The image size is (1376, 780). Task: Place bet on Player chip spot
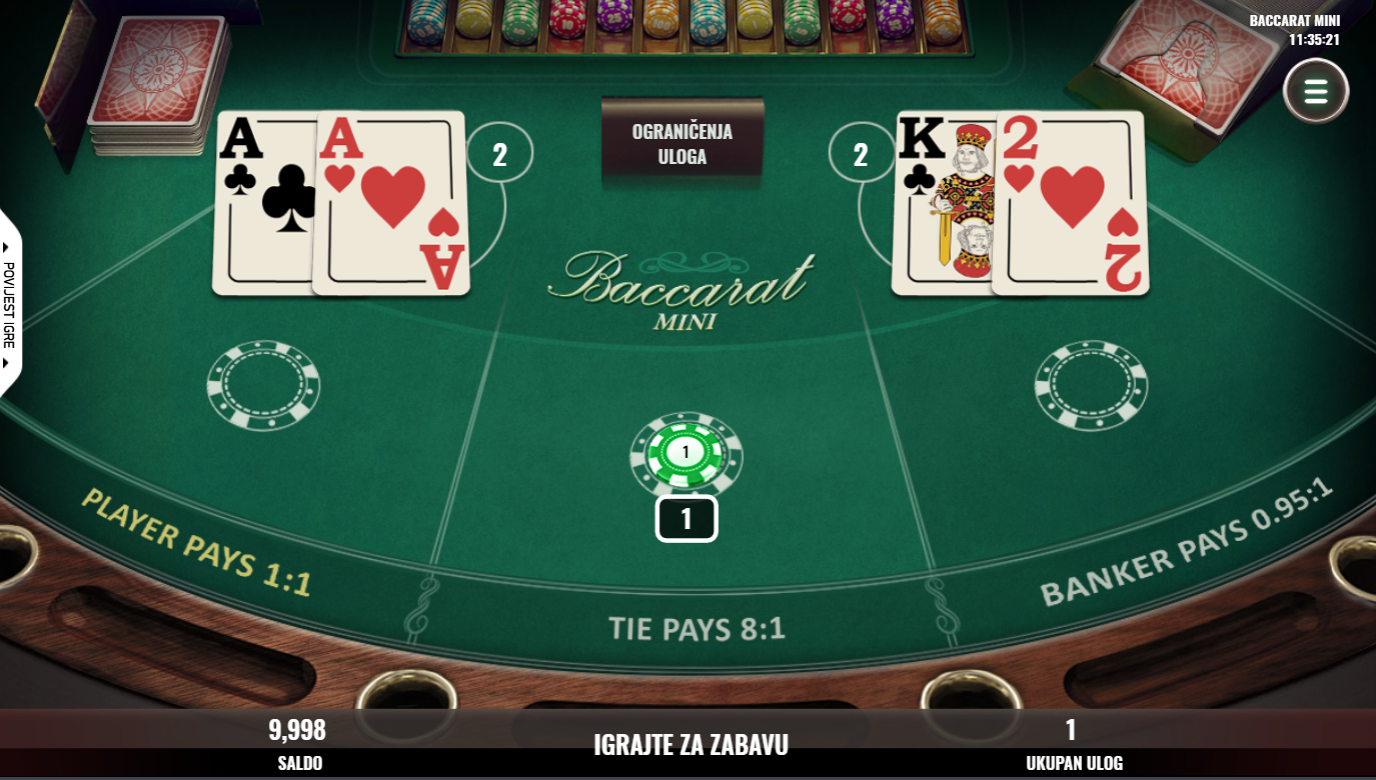pos(263,386)
